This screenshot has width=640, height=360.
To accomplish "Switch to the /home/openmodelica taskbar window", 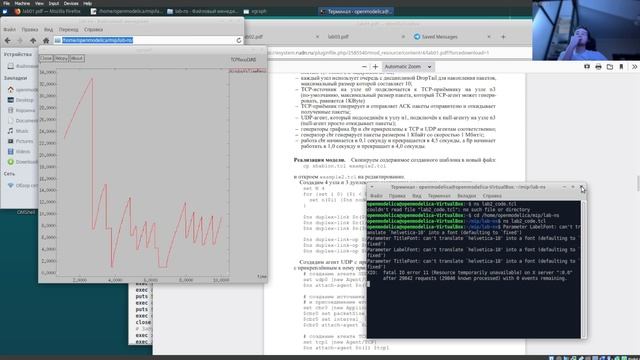I will point(126,11).
